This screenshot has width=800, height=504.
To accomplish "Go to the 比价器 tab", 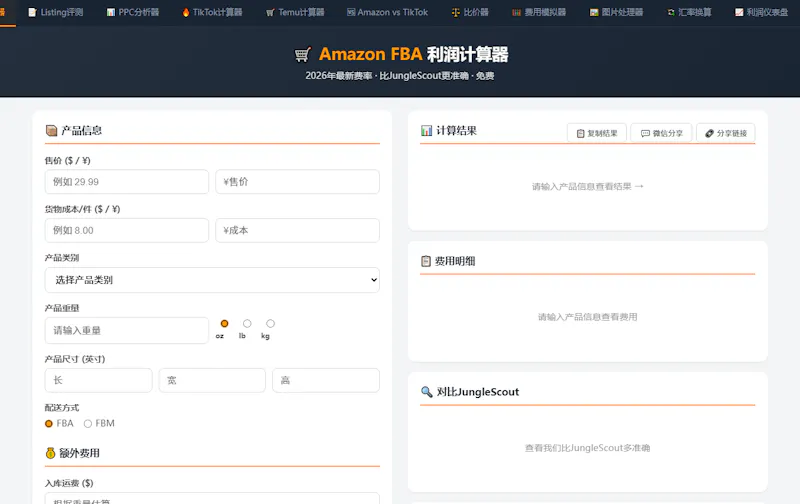I will pos(470,12).
